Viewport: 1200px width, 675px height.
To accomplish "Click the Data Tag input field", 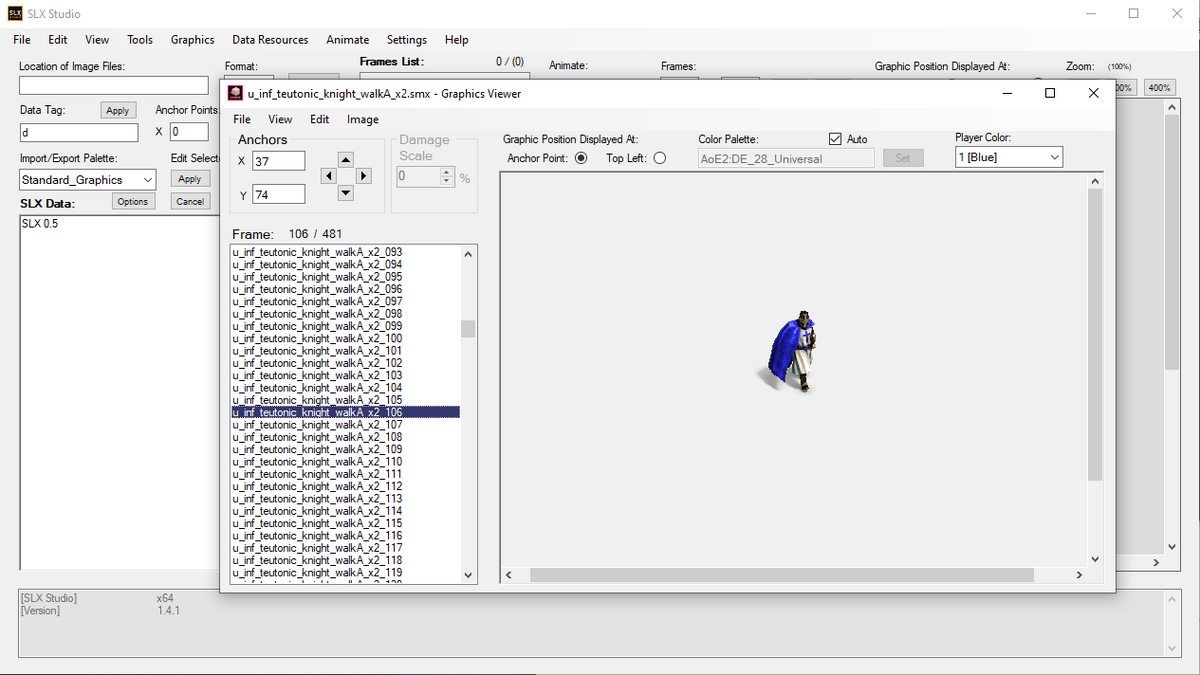I will (79, 132).
